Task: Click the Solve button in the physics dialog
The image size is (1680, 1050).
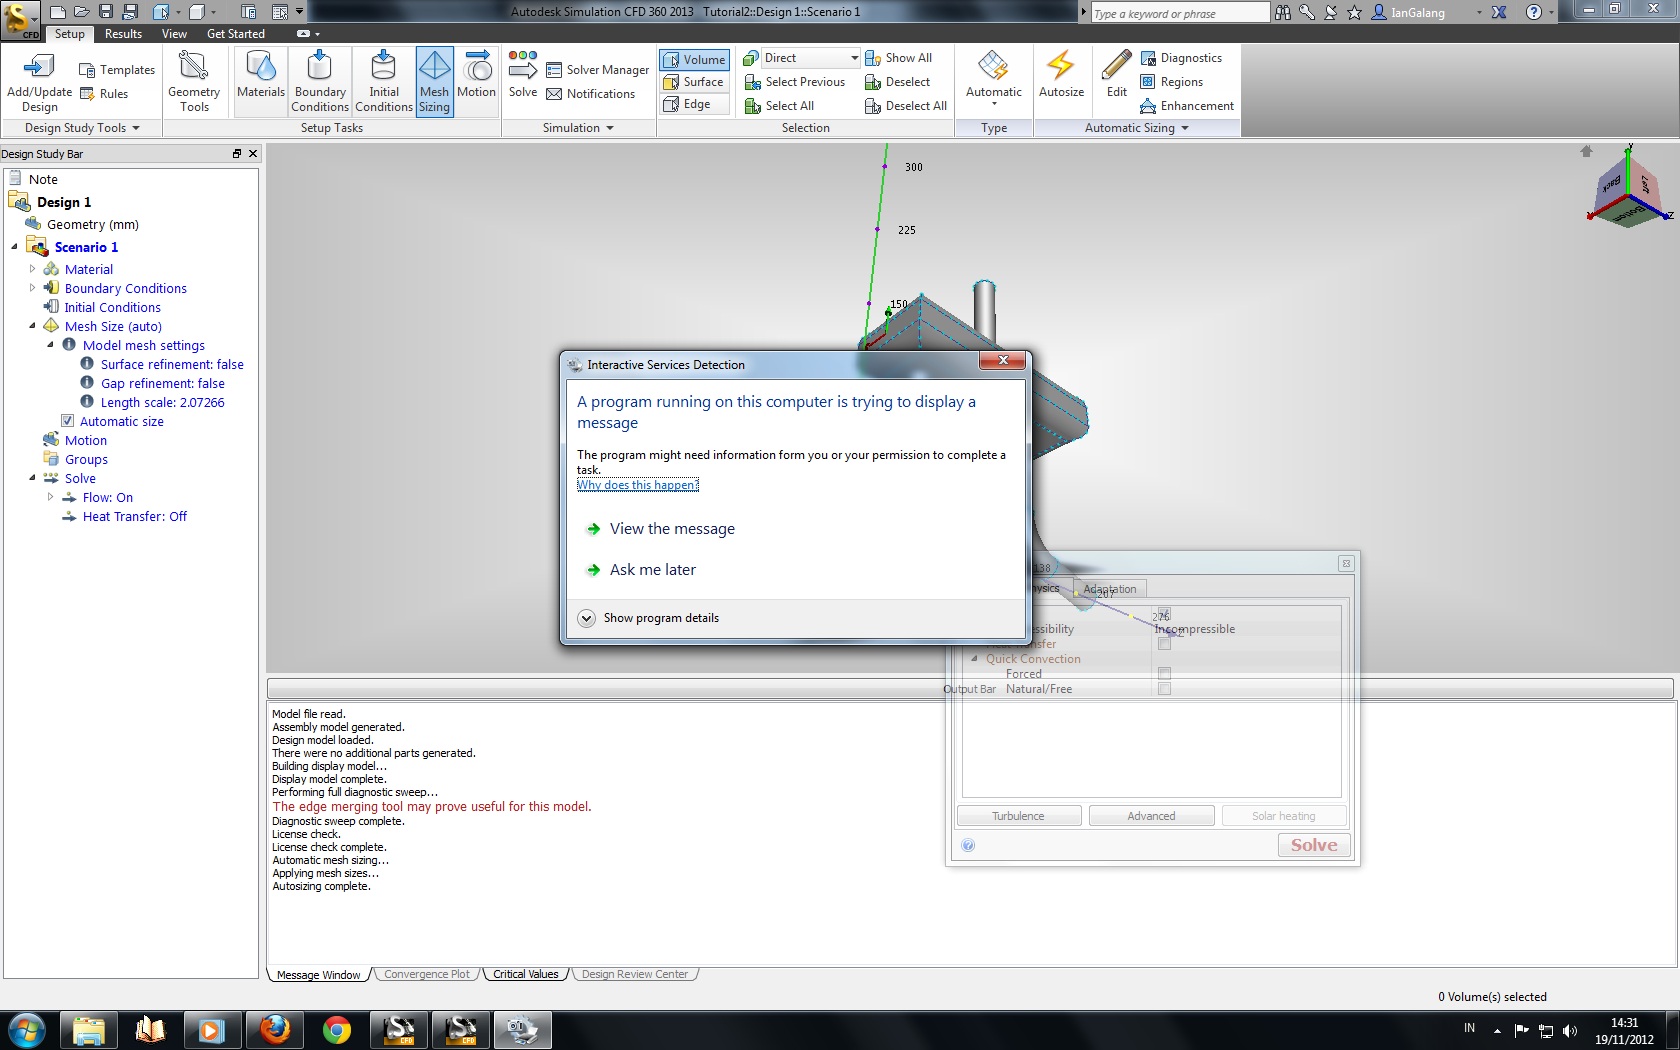Action: 1313,845
